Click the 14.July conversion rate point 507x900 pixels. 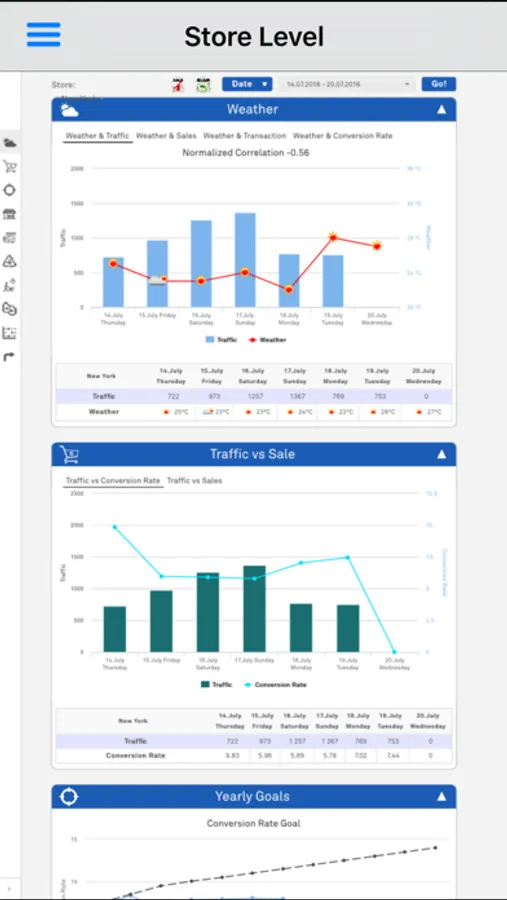[x=115, y=527]
